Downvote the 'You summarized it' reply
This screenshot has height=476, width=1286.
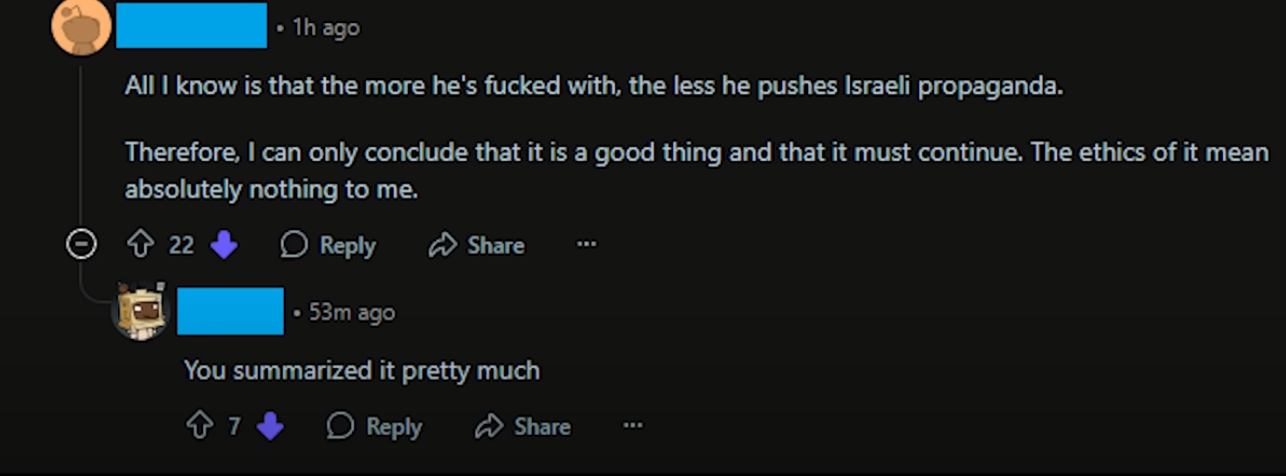coord(270,427)
